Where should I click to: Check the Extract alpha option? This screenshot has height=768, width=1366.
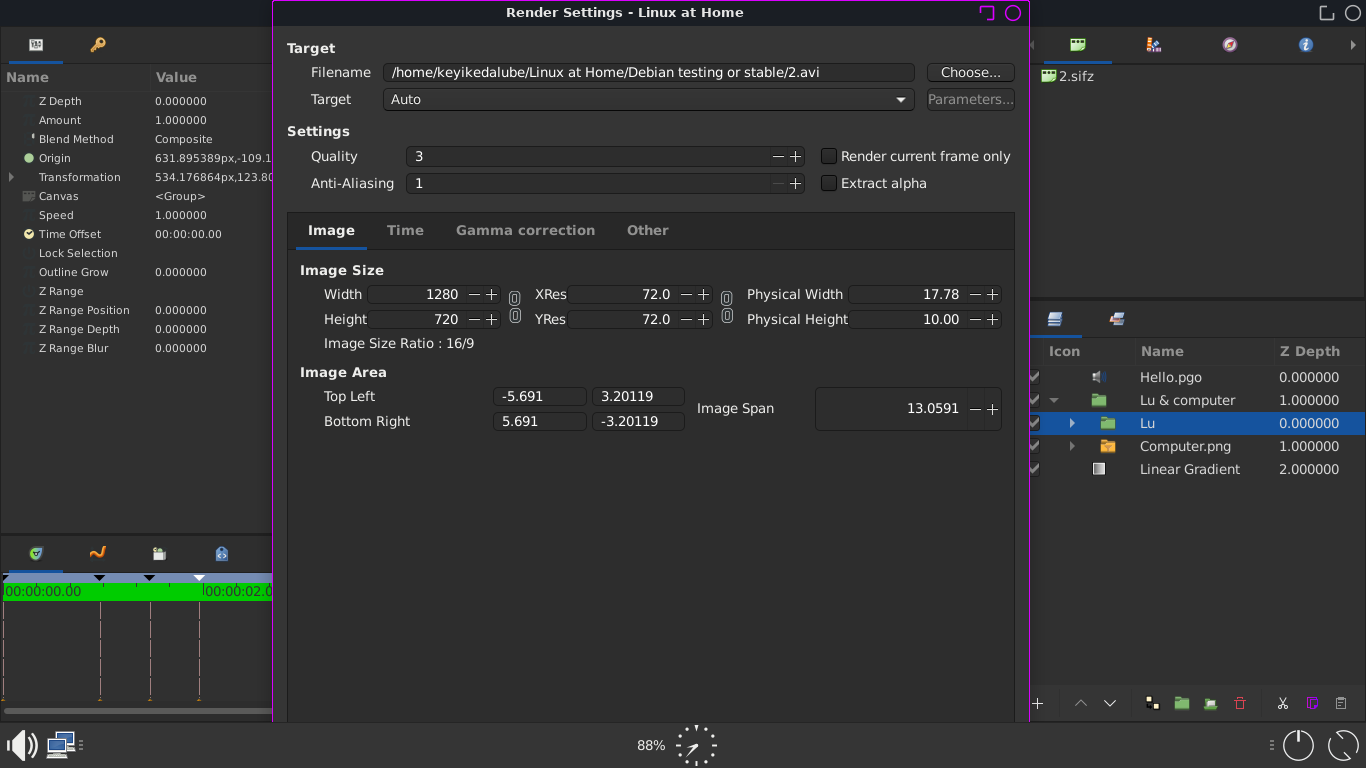point(828,183)
